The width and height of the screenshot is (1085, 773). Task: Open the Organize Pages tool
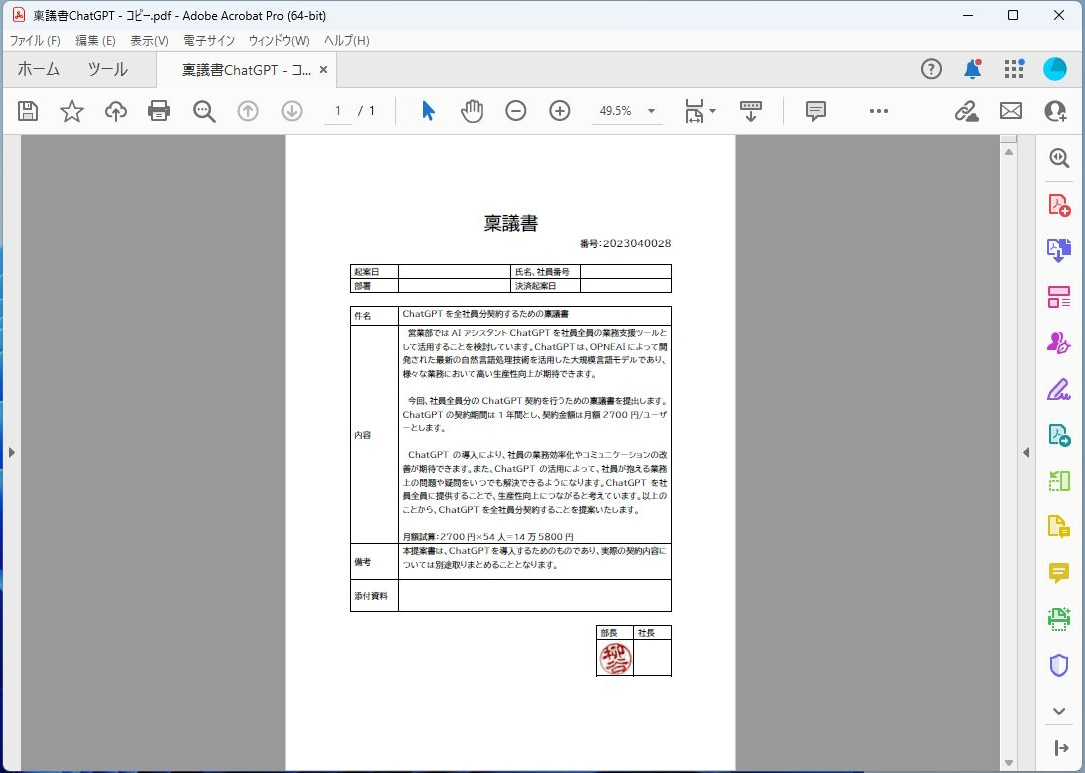click(1058, 296)
